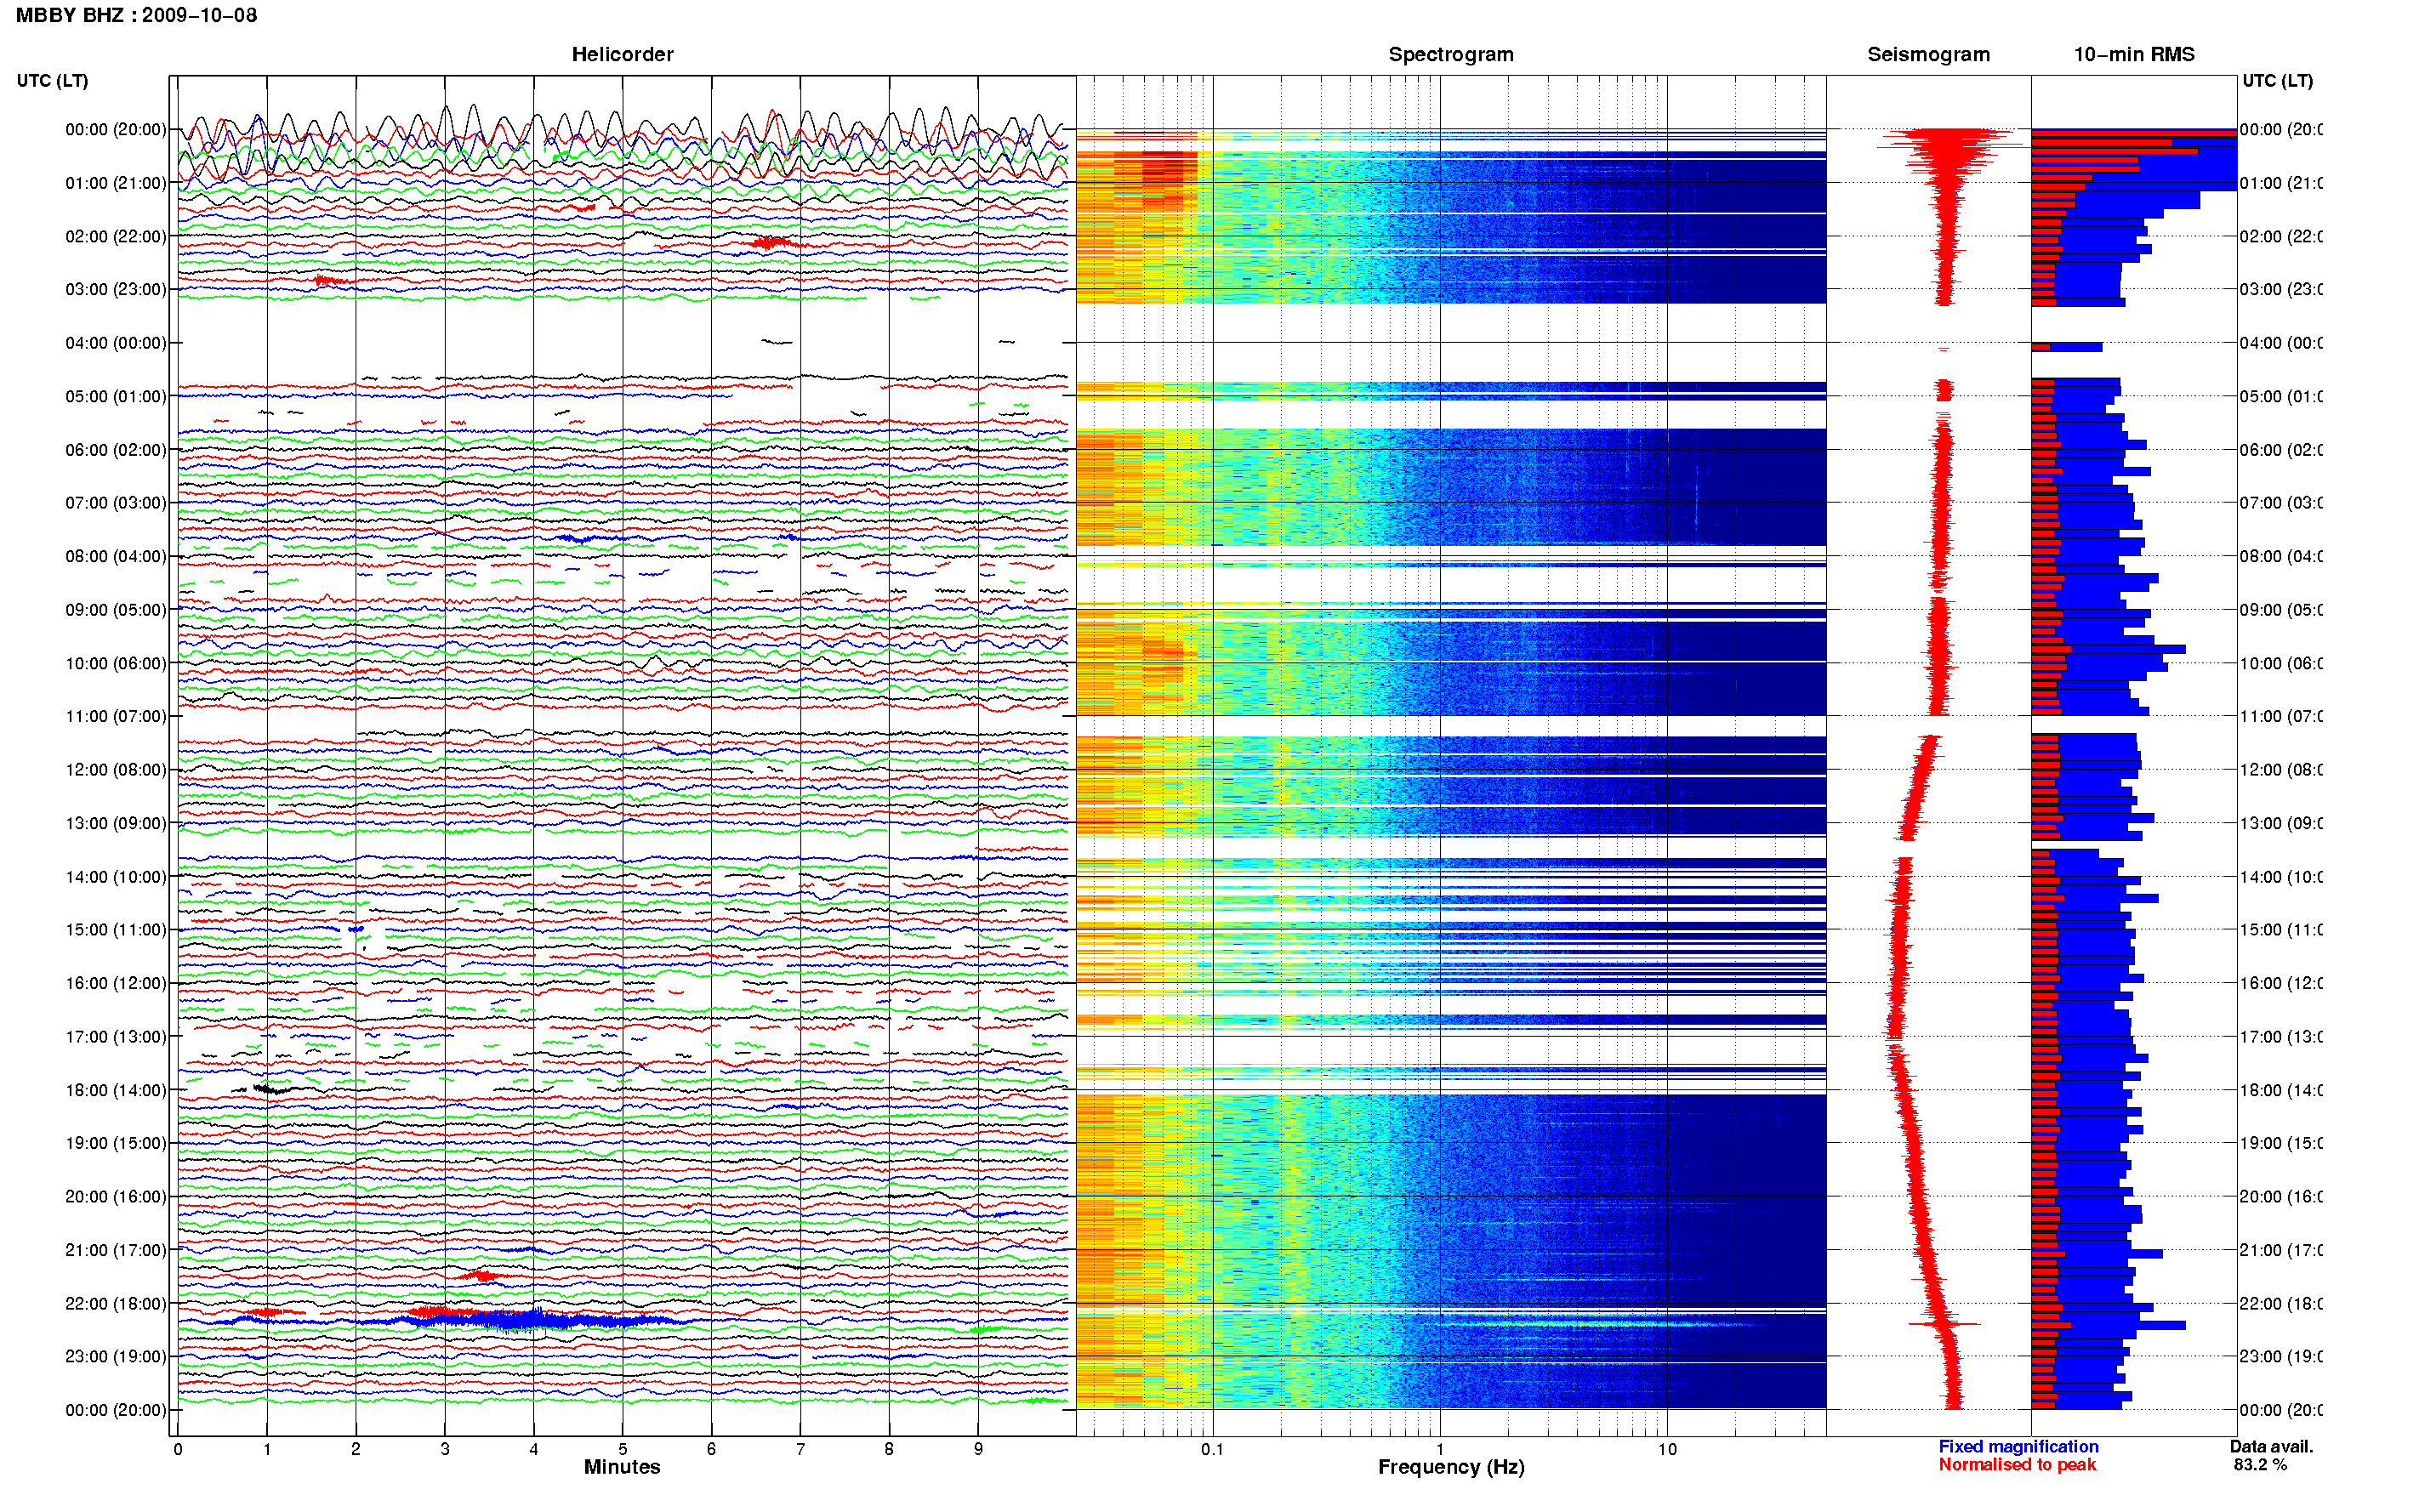Click left time label 20:00 (16:00)

click(116, 1196)
